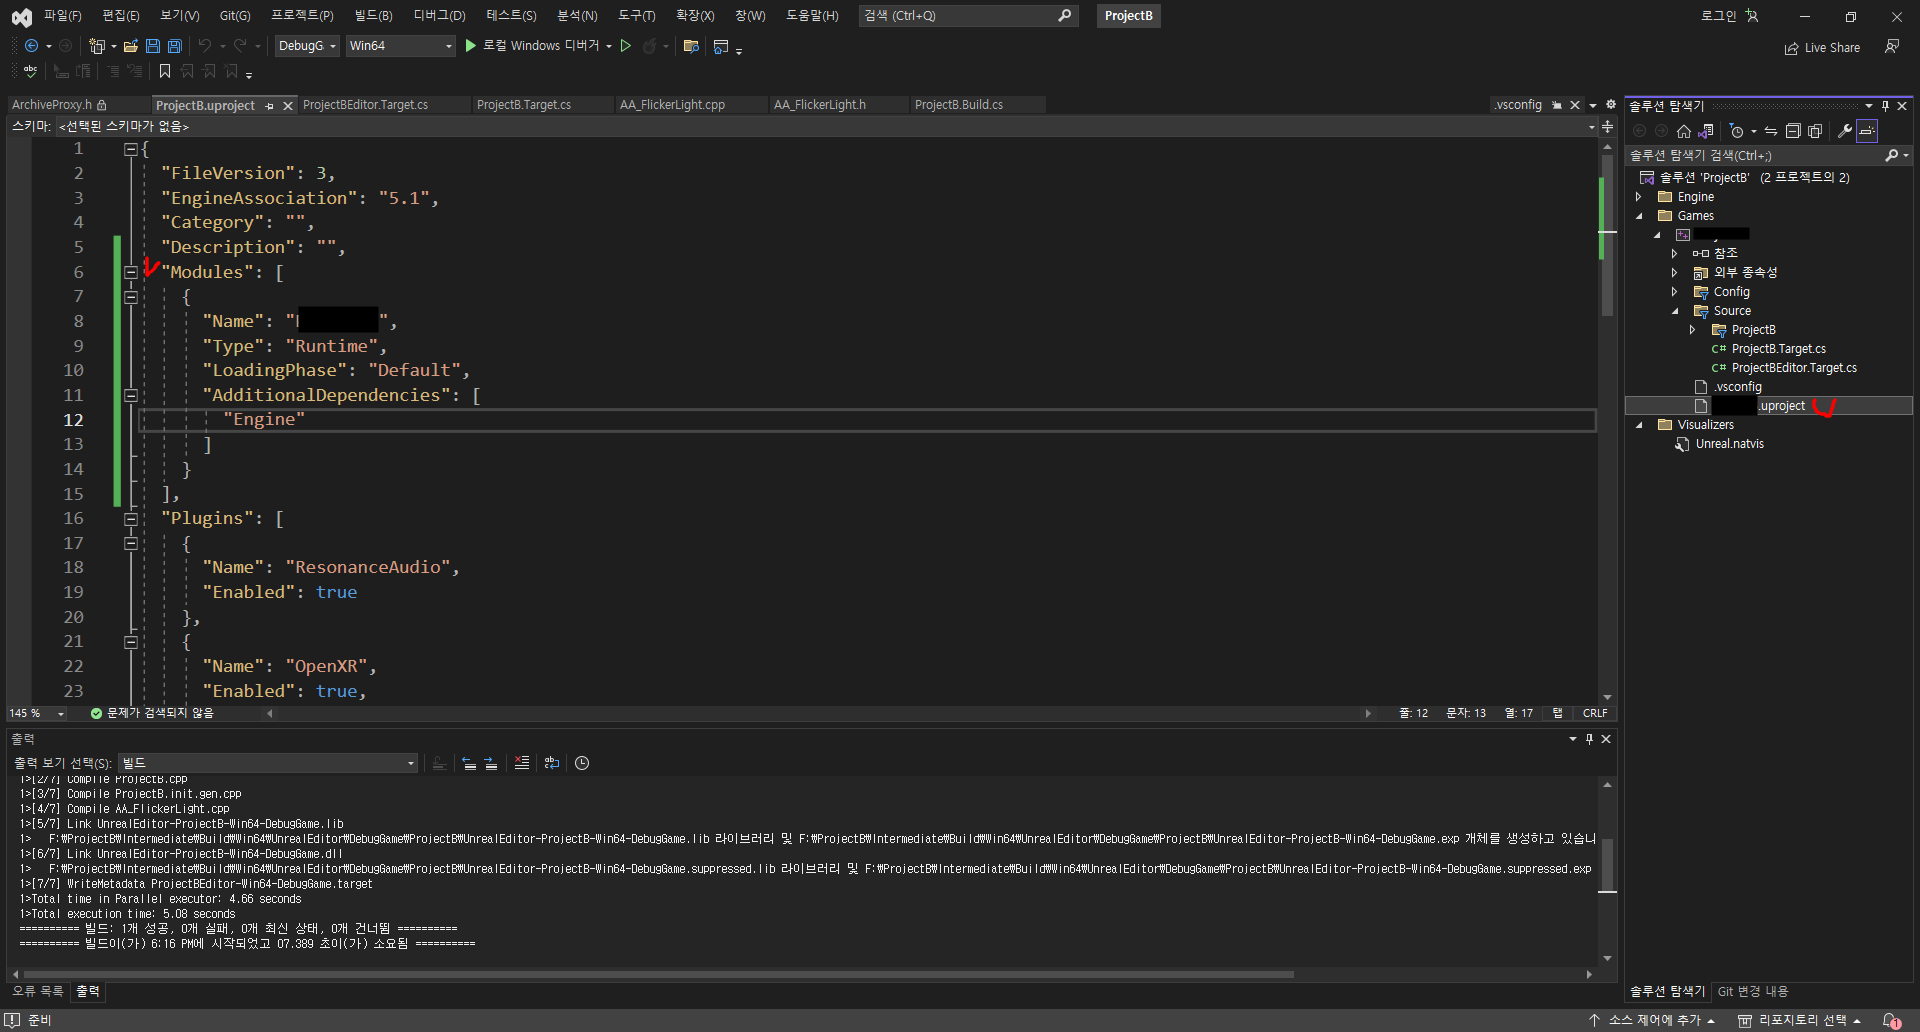
Task: Collapse the Games folder in Solution Explorer
Action: (1639, 216)
